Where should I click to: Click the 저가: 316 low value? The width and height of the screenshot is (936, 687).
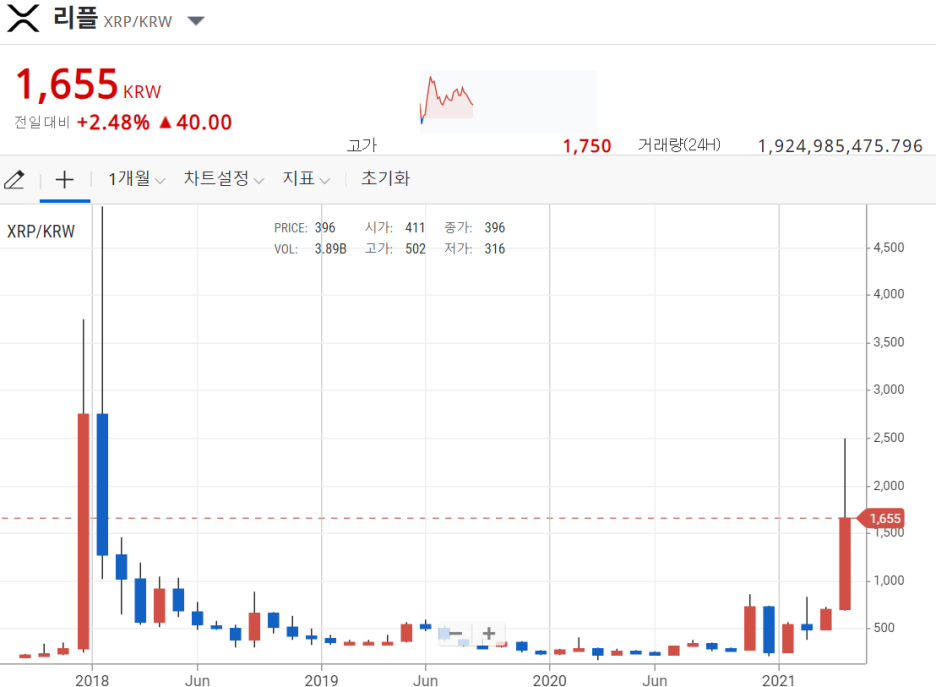475,249
